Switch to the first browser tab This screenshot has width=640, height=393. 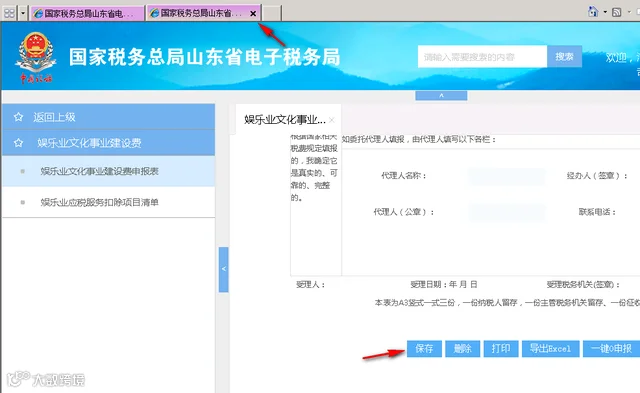tap(87, 13)
